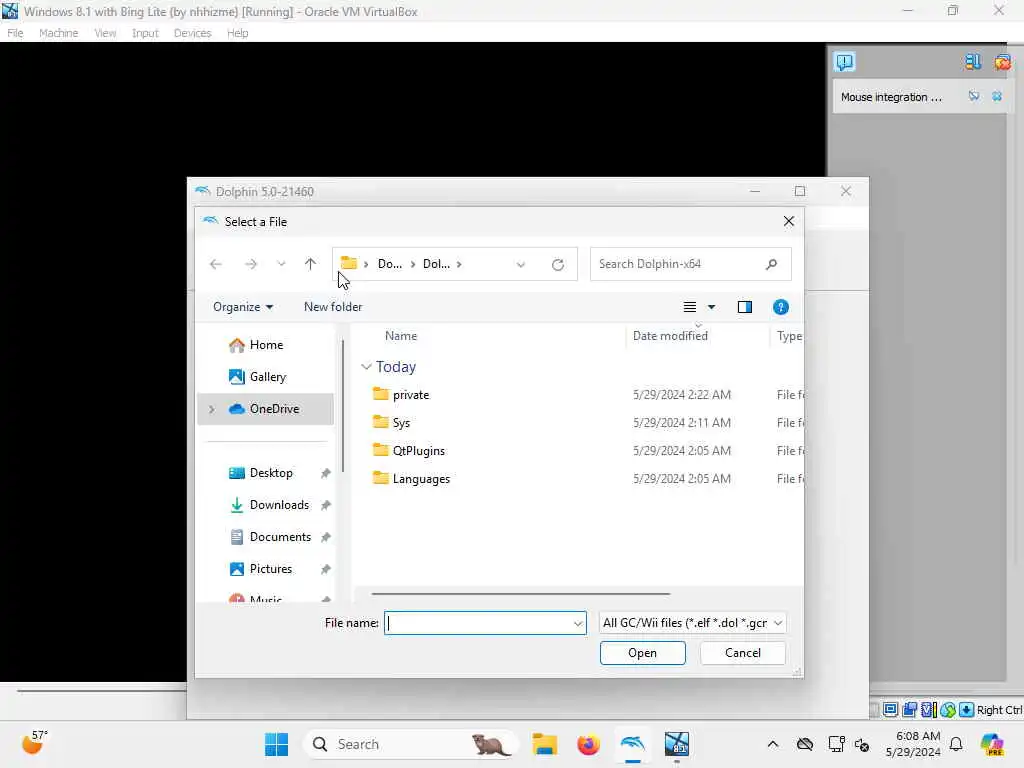
Task: Click the search magnifier in file dialog
Action: tap(771, 264)
